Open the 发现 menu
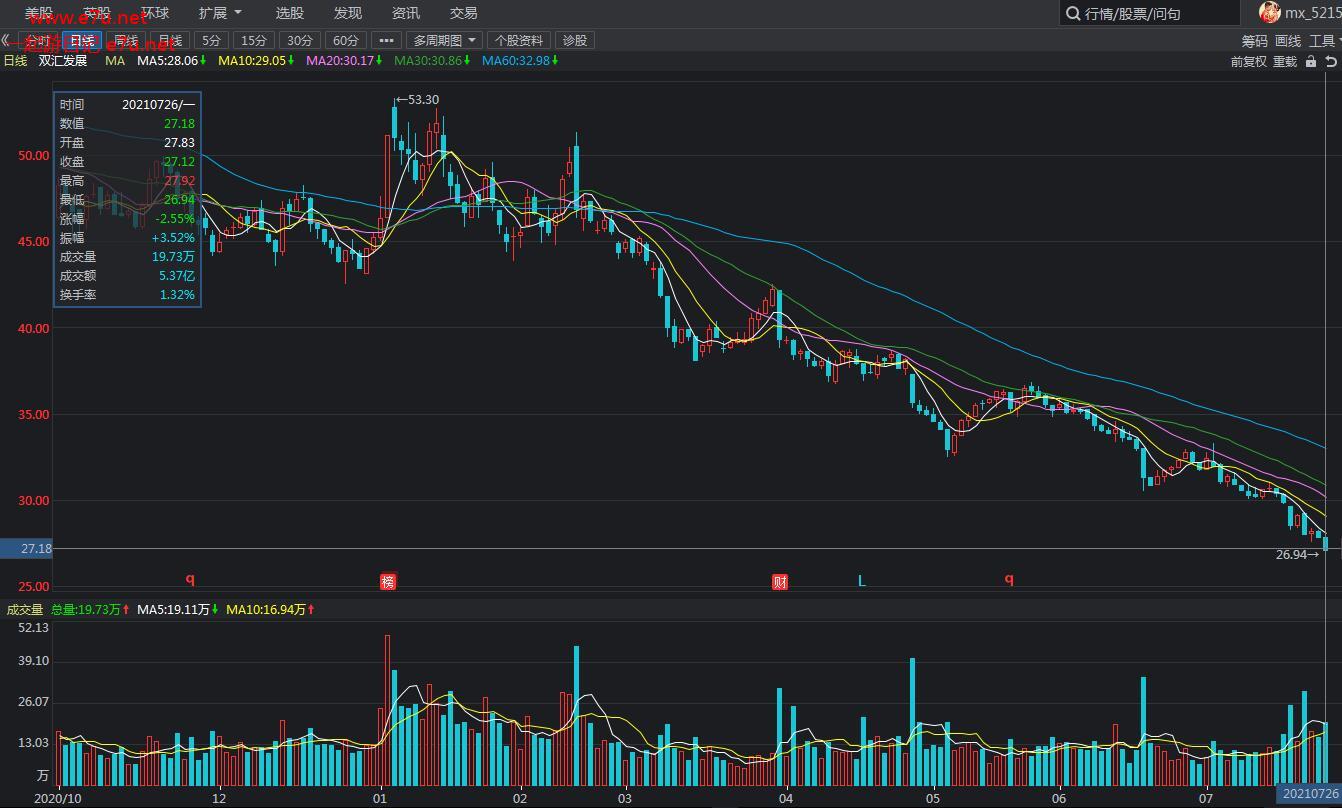 pyautogui.click(x=348, y=13)
